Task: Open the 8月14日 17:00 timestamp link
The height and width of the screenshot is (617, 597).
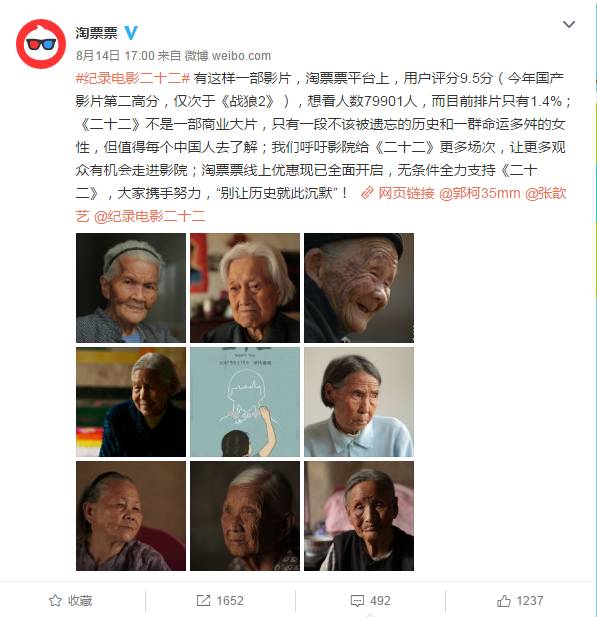Action: click(115, 55)
